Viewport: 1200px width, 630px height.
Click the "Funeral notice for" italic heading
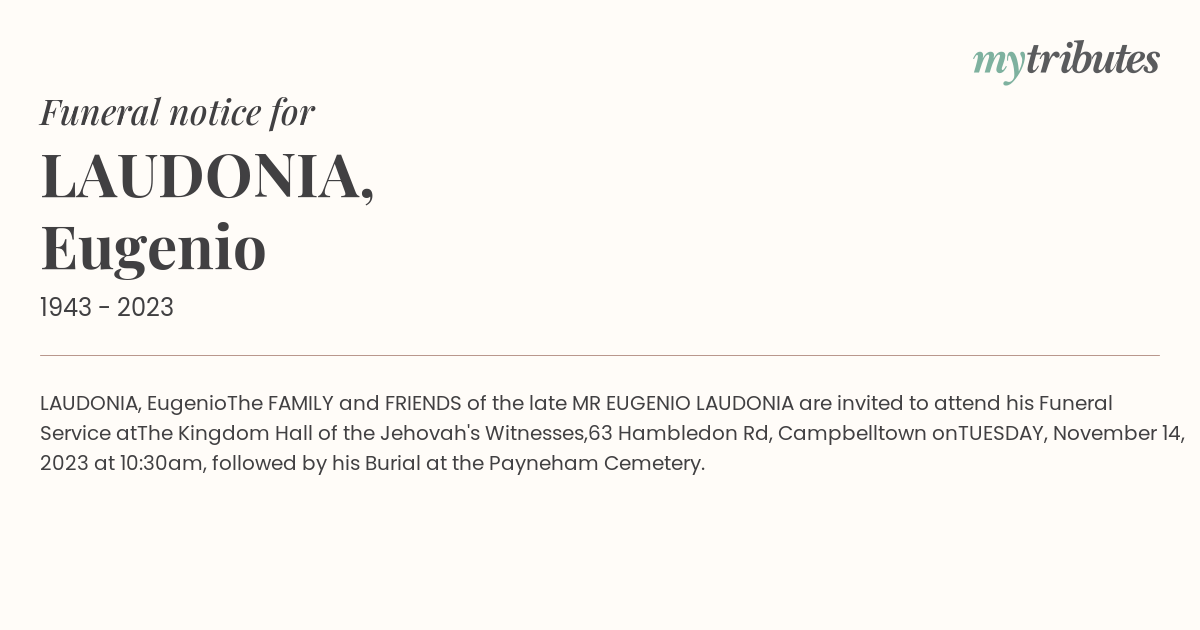[177, 113]
